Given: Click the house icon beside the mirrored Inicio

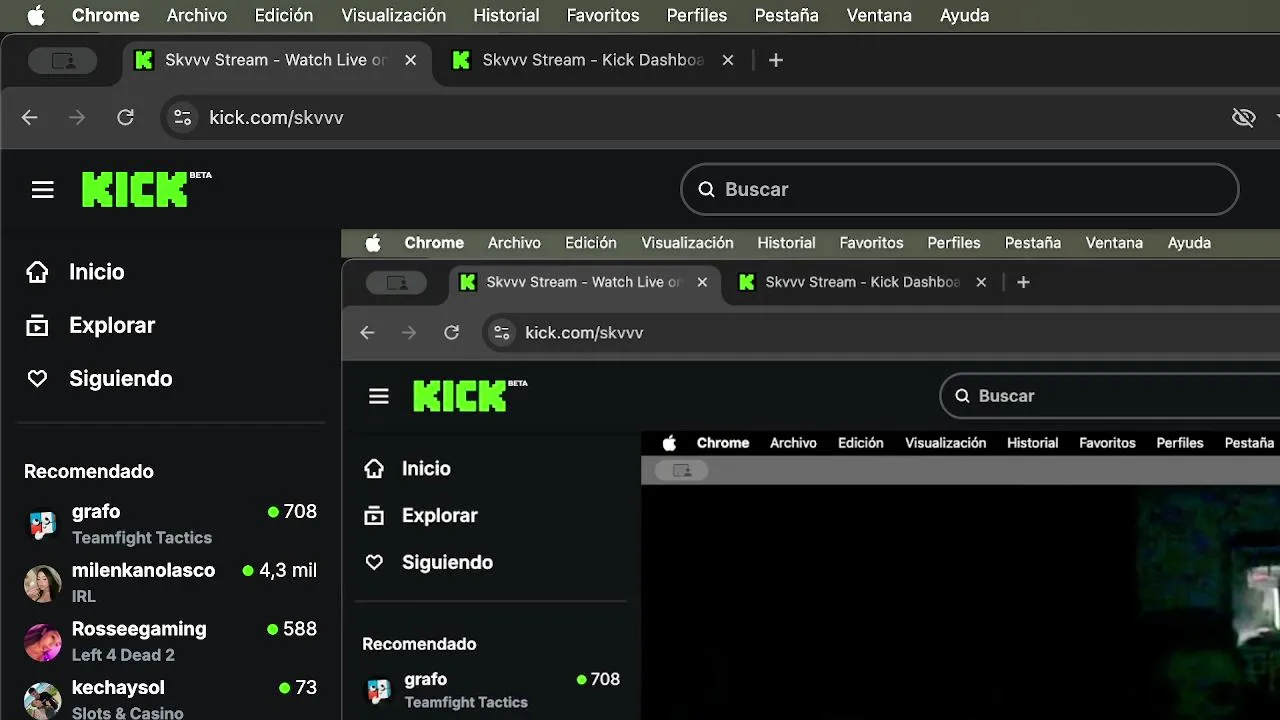Looking at the screenshot, I should [x=374, y=468].
